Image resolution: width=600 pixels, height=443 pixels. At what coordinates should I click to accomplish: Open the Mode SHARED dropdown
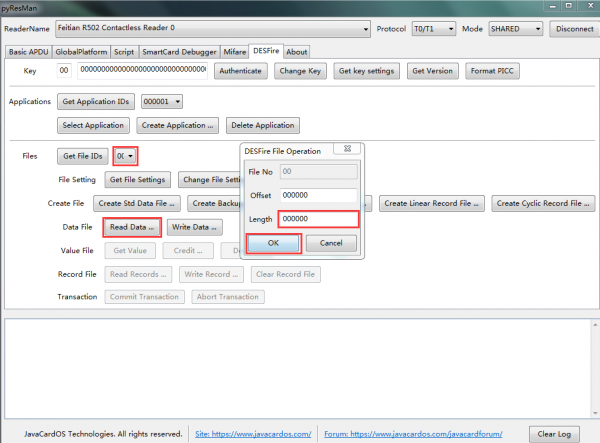pyautogui.click(x=538, y=29)
